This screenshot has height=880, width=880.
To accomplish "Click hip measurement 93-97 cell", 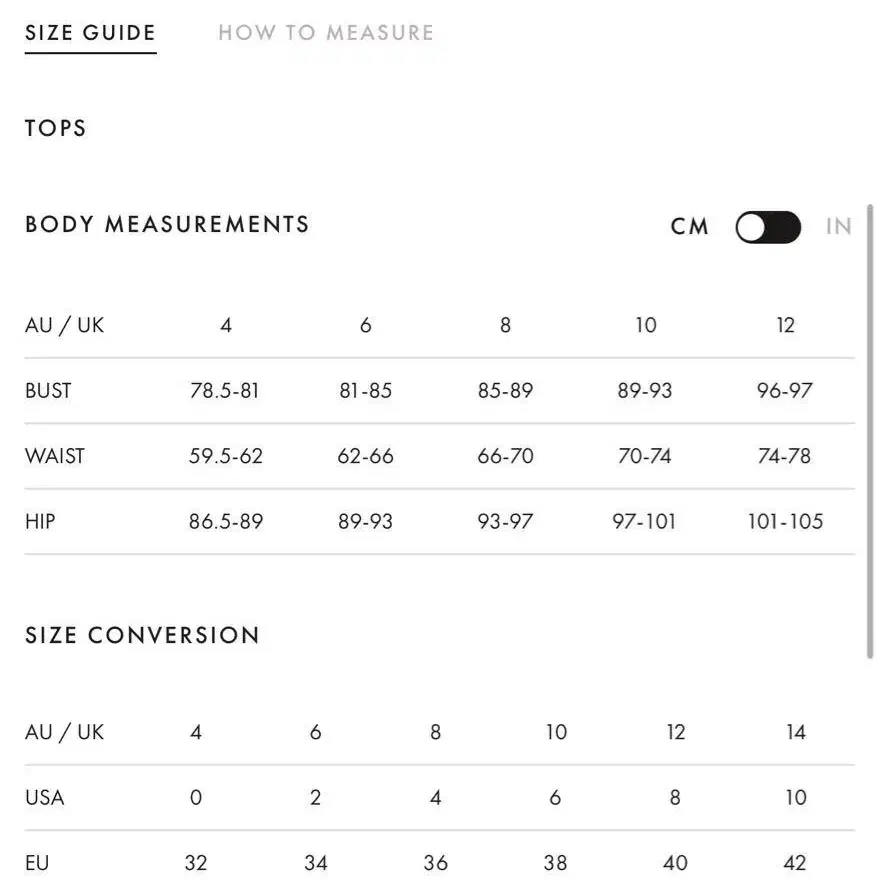I will (x=505, y=521).
